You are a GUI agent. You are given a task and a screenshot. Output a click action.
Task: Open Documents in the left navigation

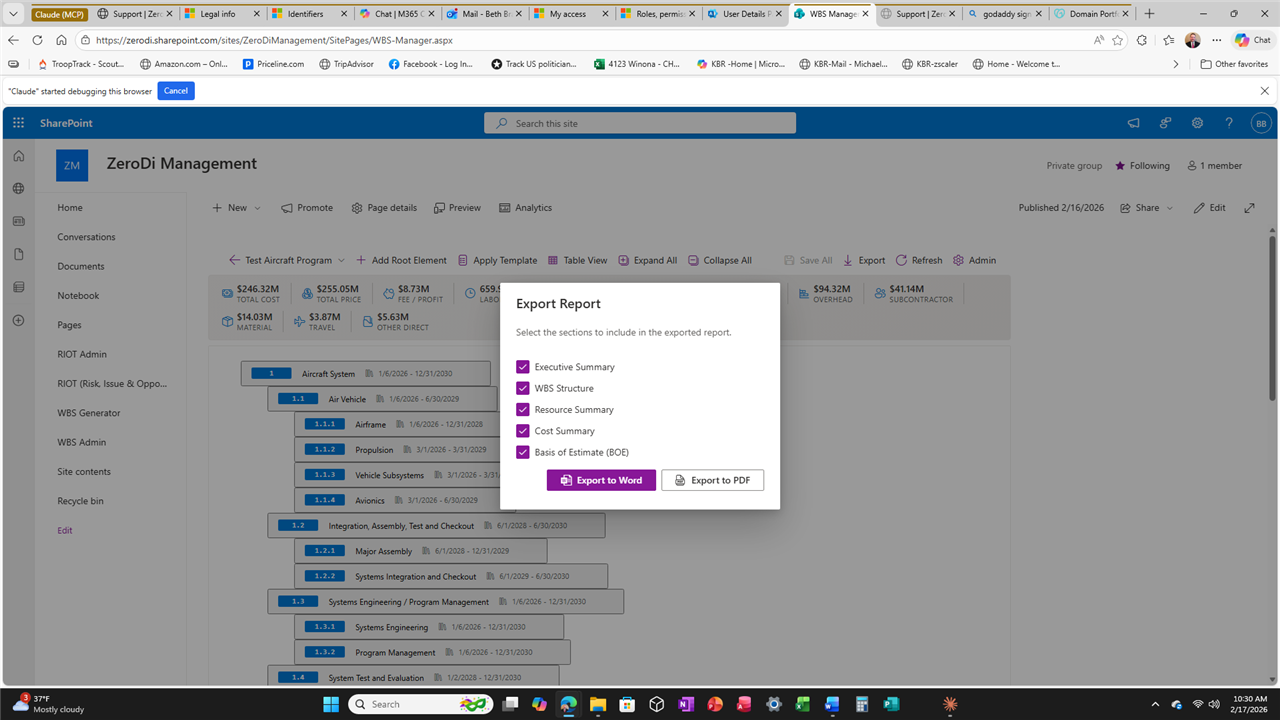[x=81, y=266]
